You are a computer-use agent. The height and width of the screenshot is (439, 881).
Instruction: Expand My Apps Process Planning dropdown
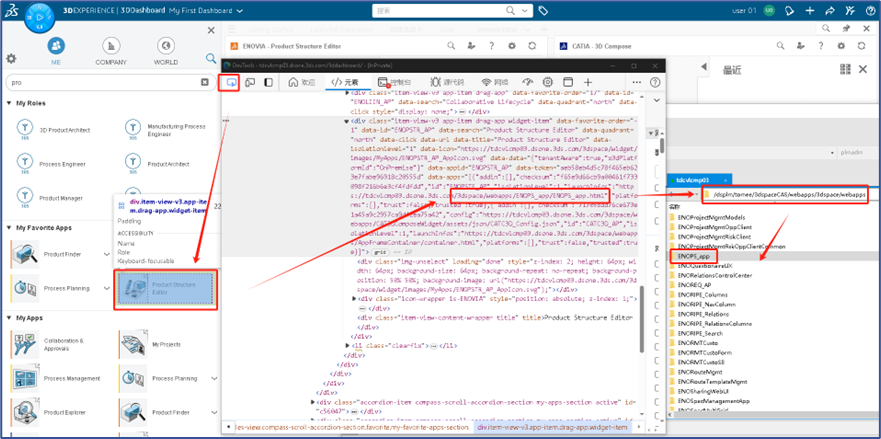[x=215, y=379]
